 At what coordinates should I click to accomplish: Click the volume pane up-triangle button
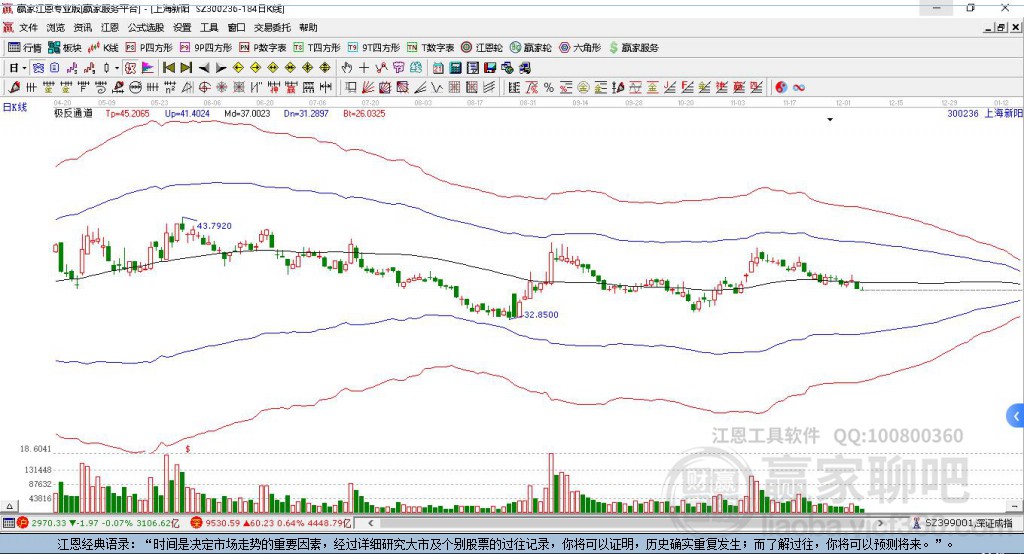point(9,506)
